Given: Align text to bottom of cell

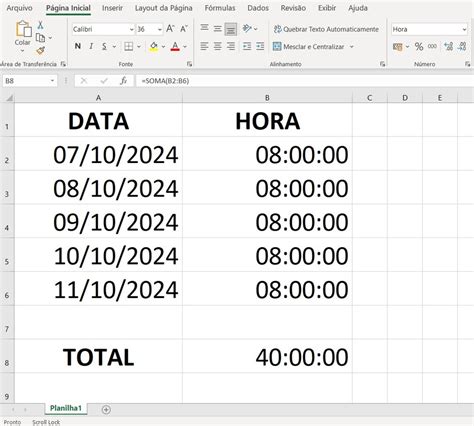Looking at the screenshot, I should (230, 29).
